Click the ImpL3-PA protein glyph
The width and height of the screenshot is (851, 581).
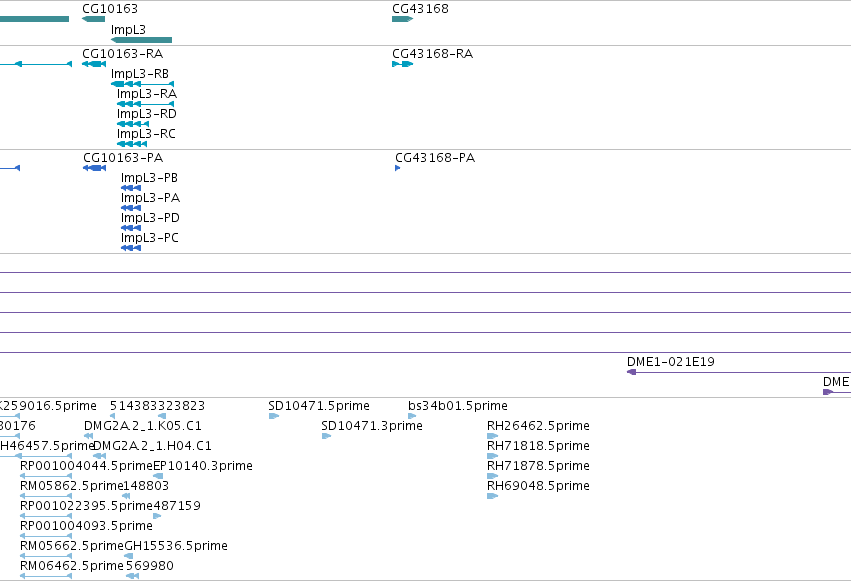tap(131, 208)
